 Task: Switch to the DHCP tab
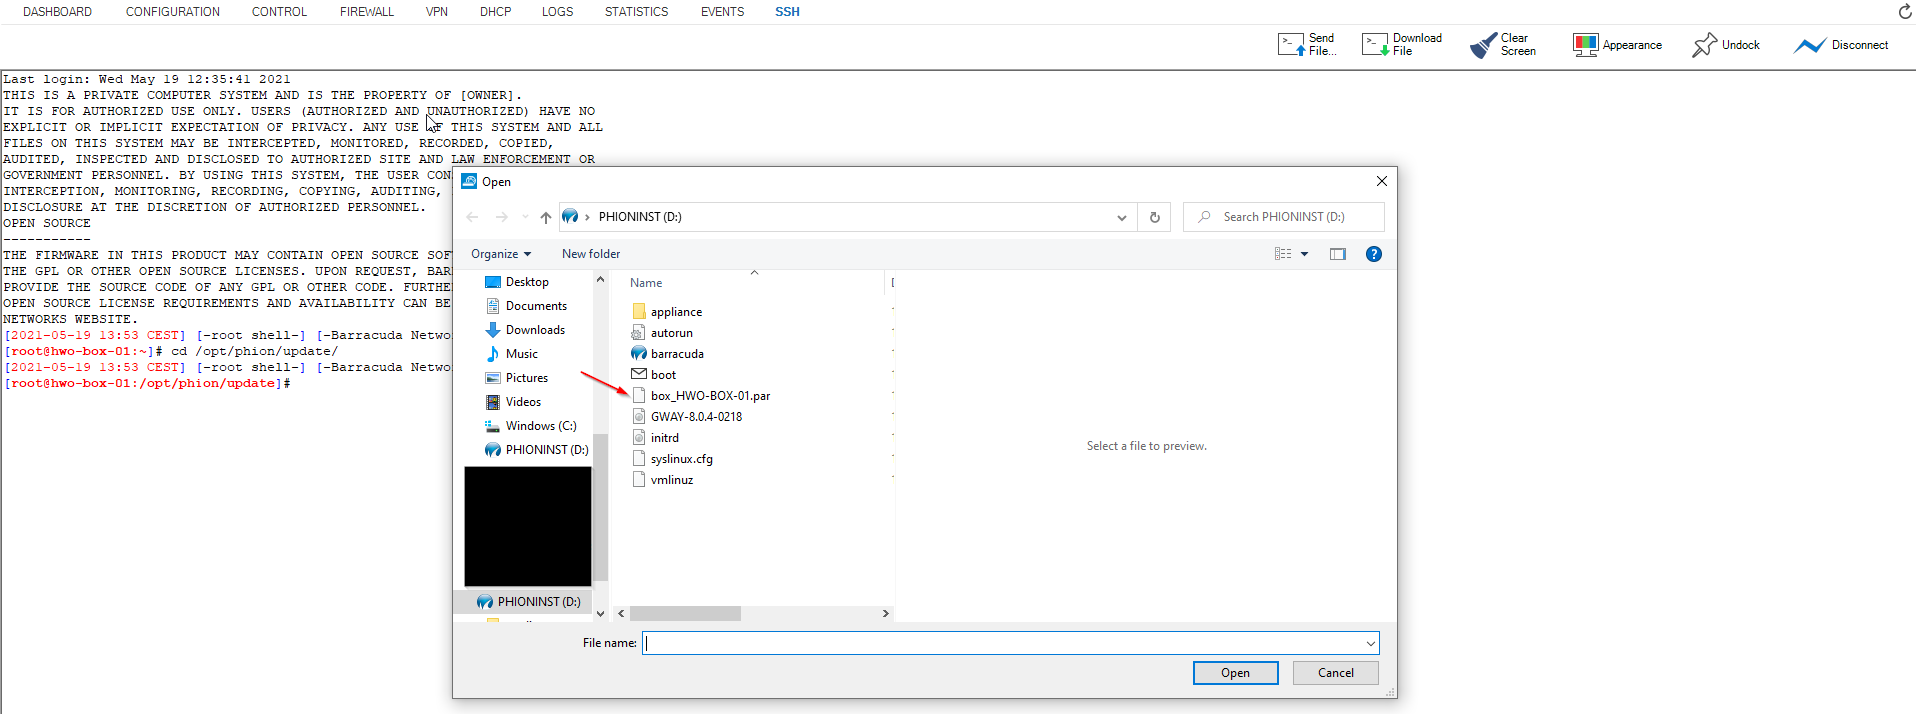click(x=495, y=12)
